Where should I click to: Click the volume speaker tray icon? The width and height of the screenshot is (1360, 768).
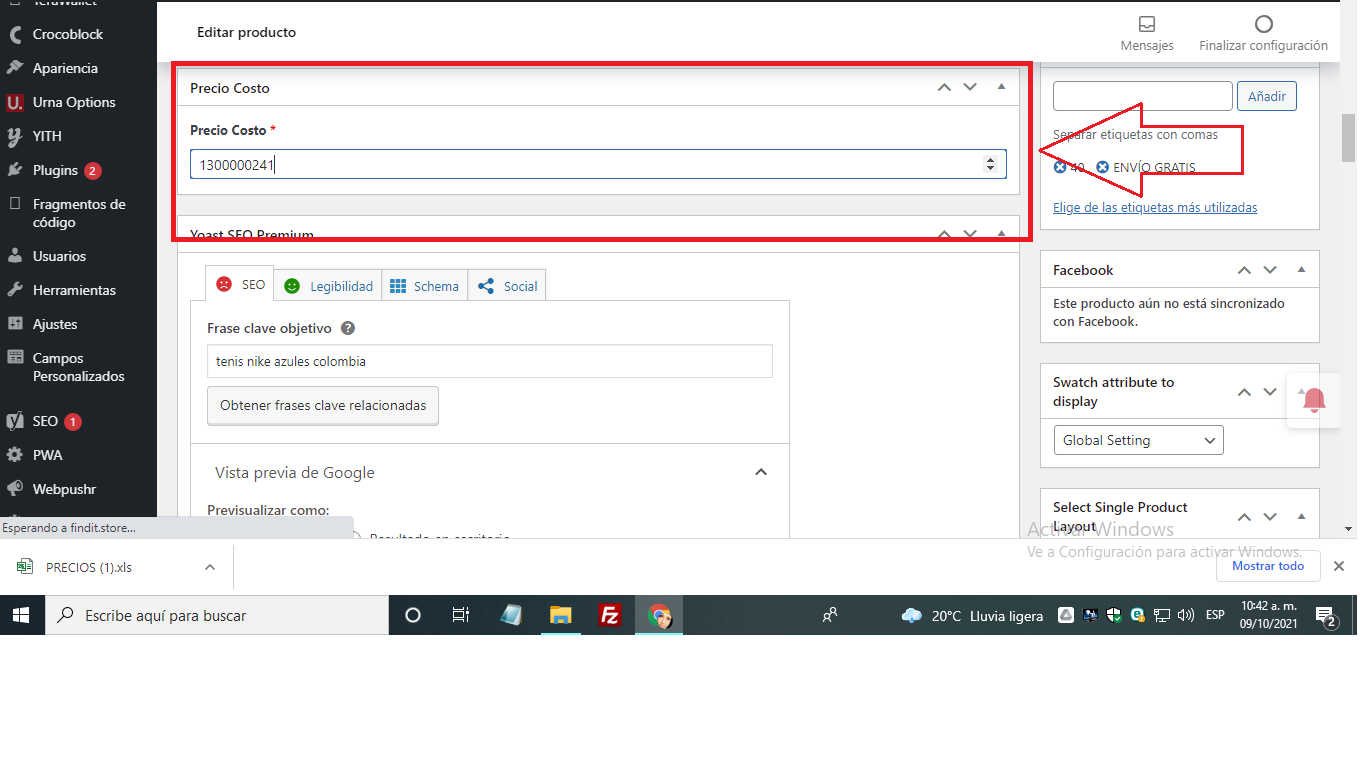click(x=1186, y=615)
